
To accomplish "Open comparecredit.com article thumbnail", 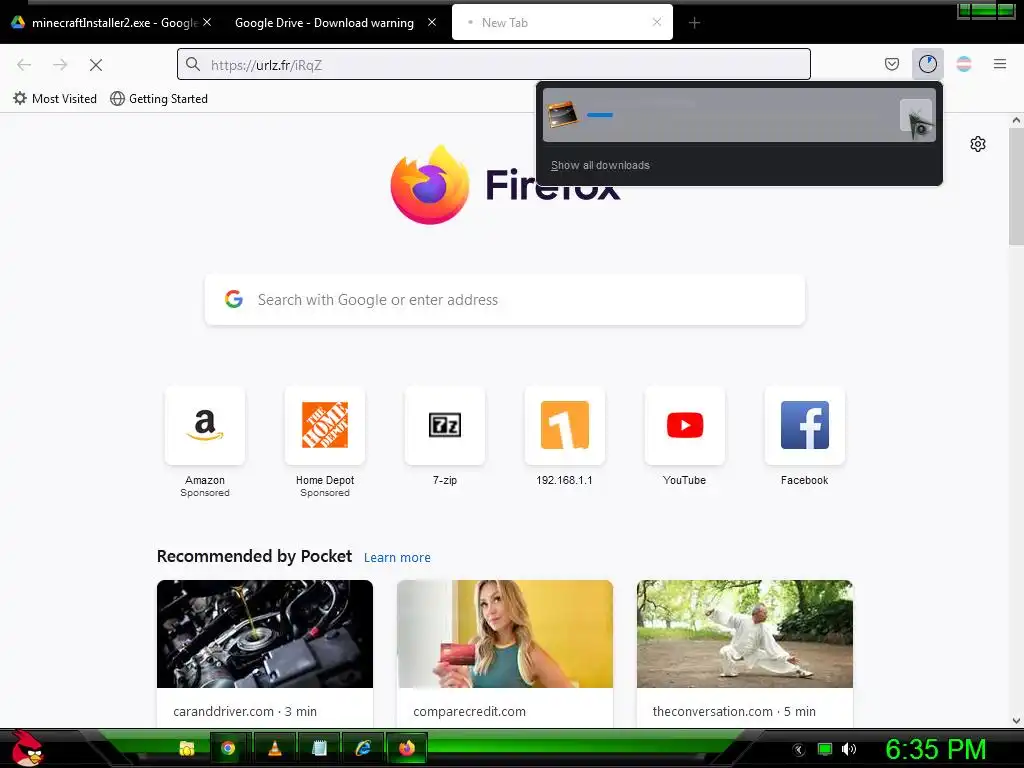I will (505, 633).
